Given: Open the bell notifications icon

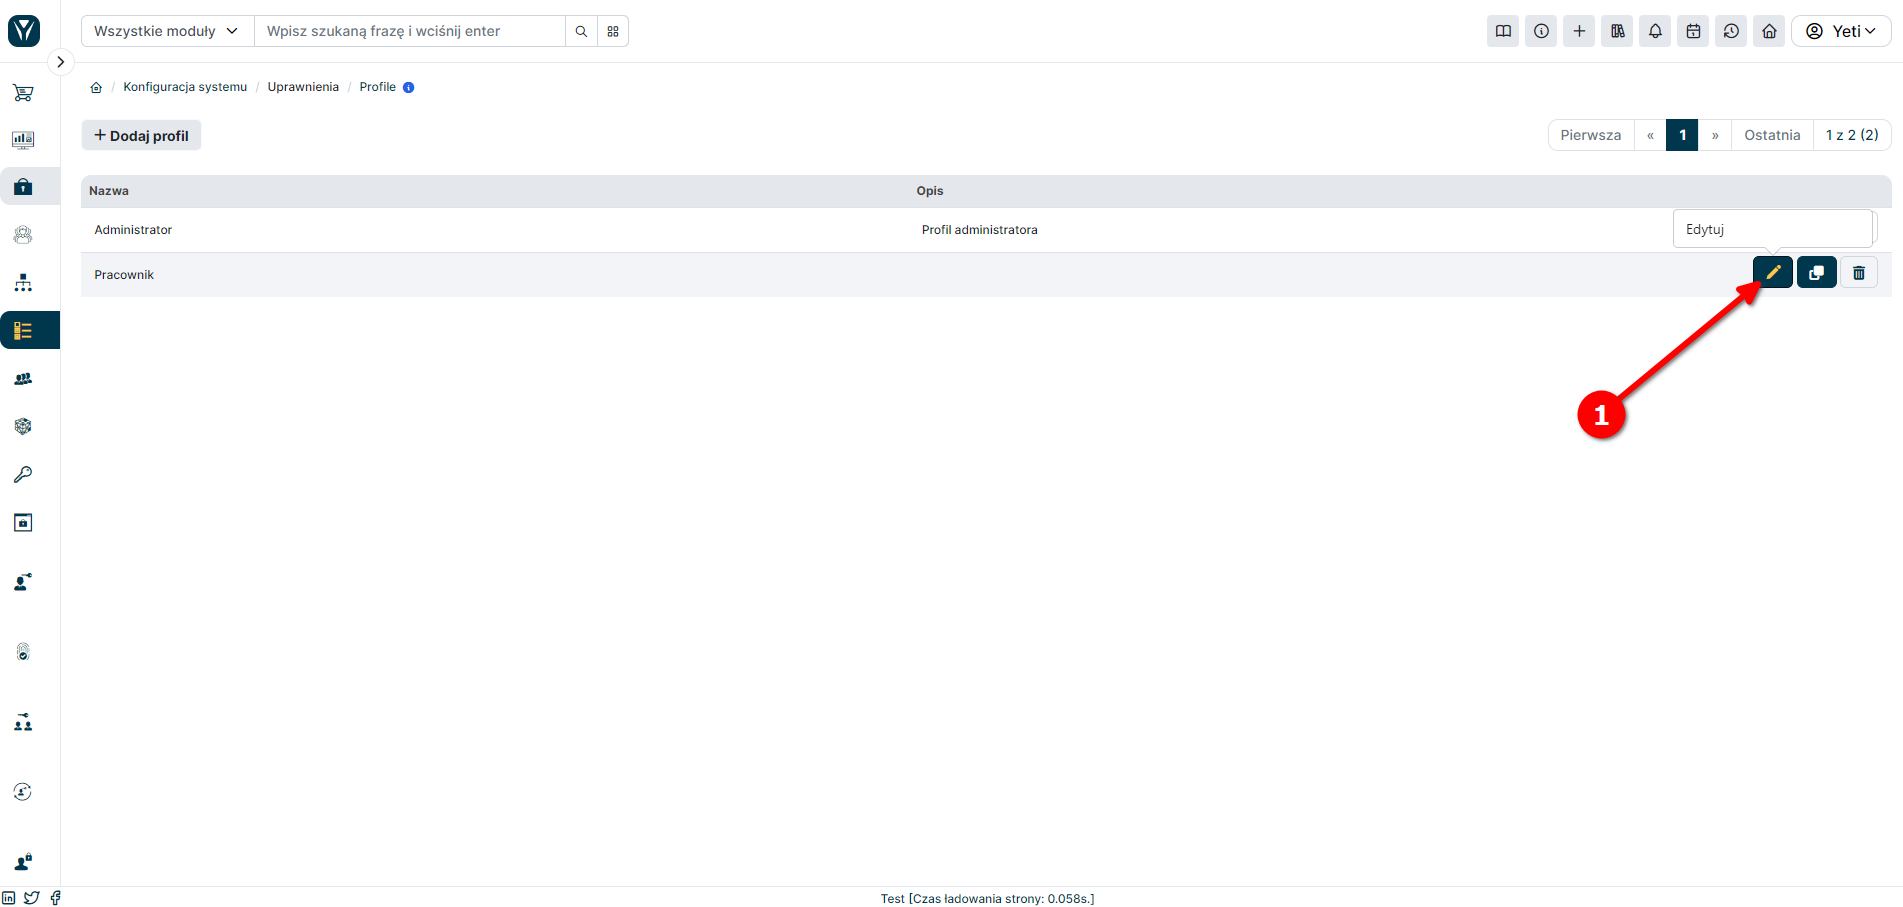Looking at the screenshot, I should click(x=1655, y=31).
